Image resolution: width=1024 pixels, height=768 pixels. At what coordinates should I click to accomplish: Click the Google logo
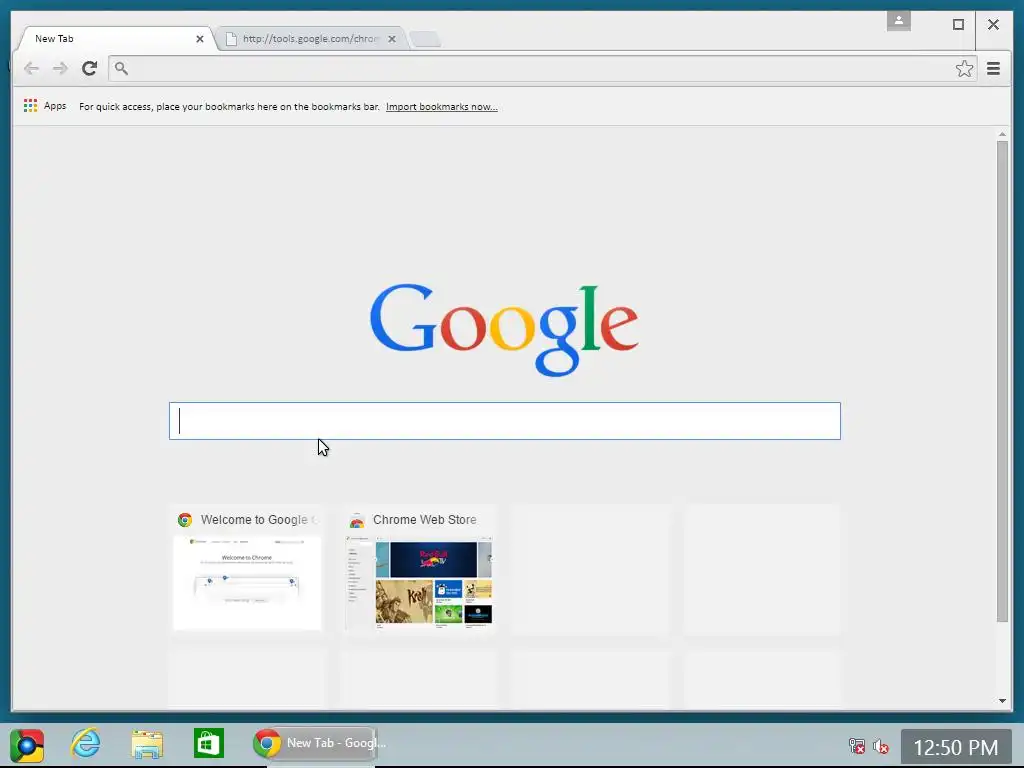click(x=504, y=328)
